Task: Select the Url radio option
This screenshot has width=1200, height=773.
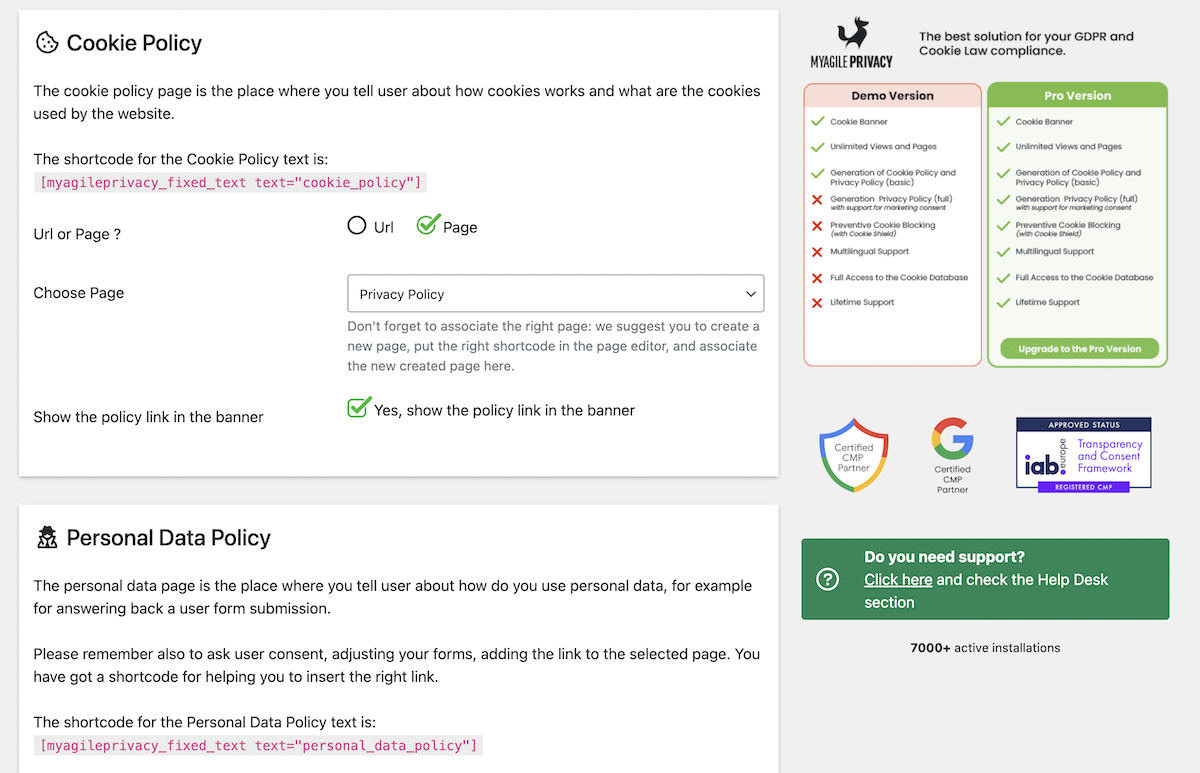Action: 357,226
